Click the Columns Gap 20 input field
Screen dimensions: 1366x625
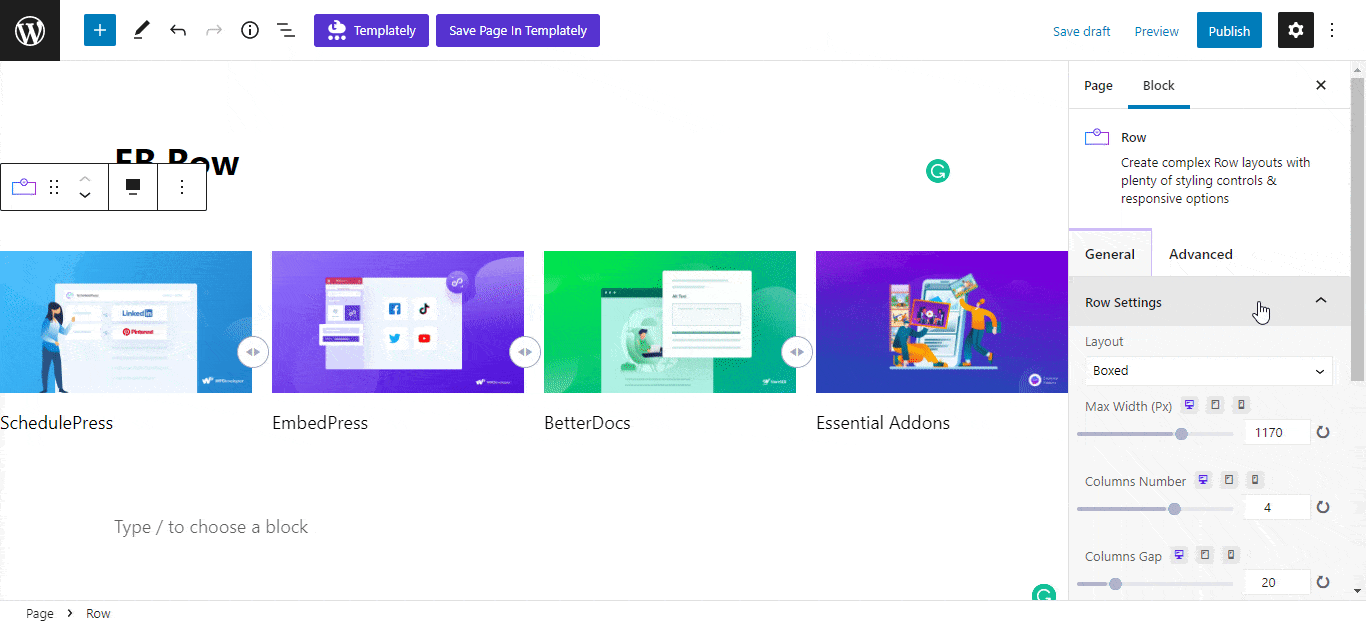[1277, 582]
